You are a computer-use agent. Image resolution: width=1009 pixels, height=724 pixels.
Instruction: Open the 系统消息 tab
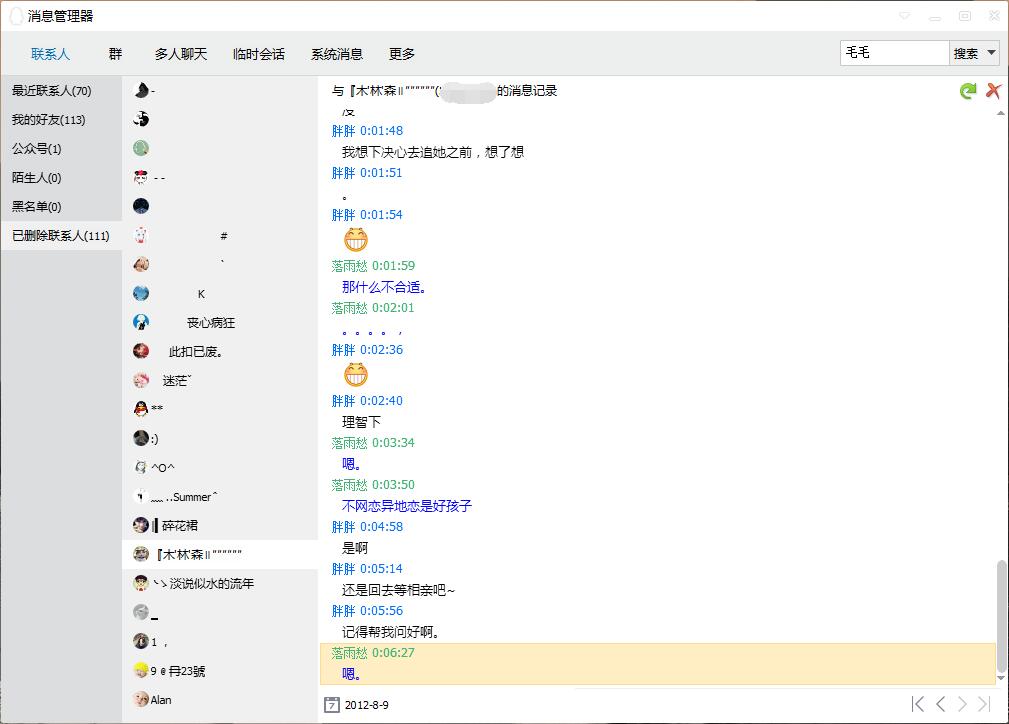pos(337,54)
